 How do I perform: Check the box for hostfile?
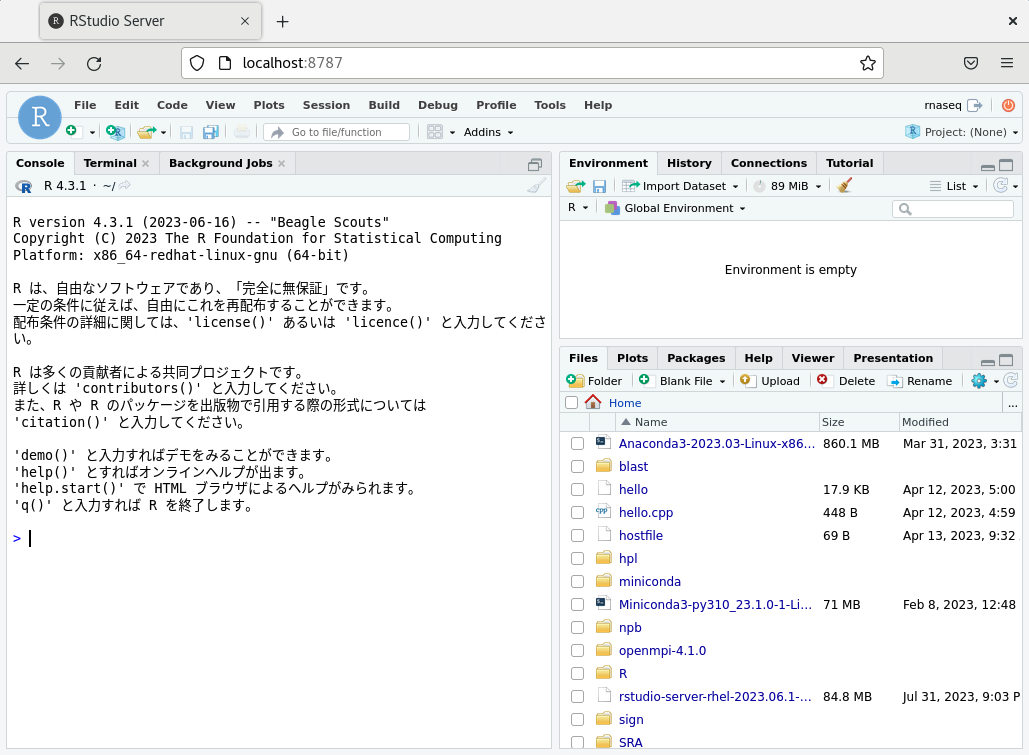click(x=578, y=536)
